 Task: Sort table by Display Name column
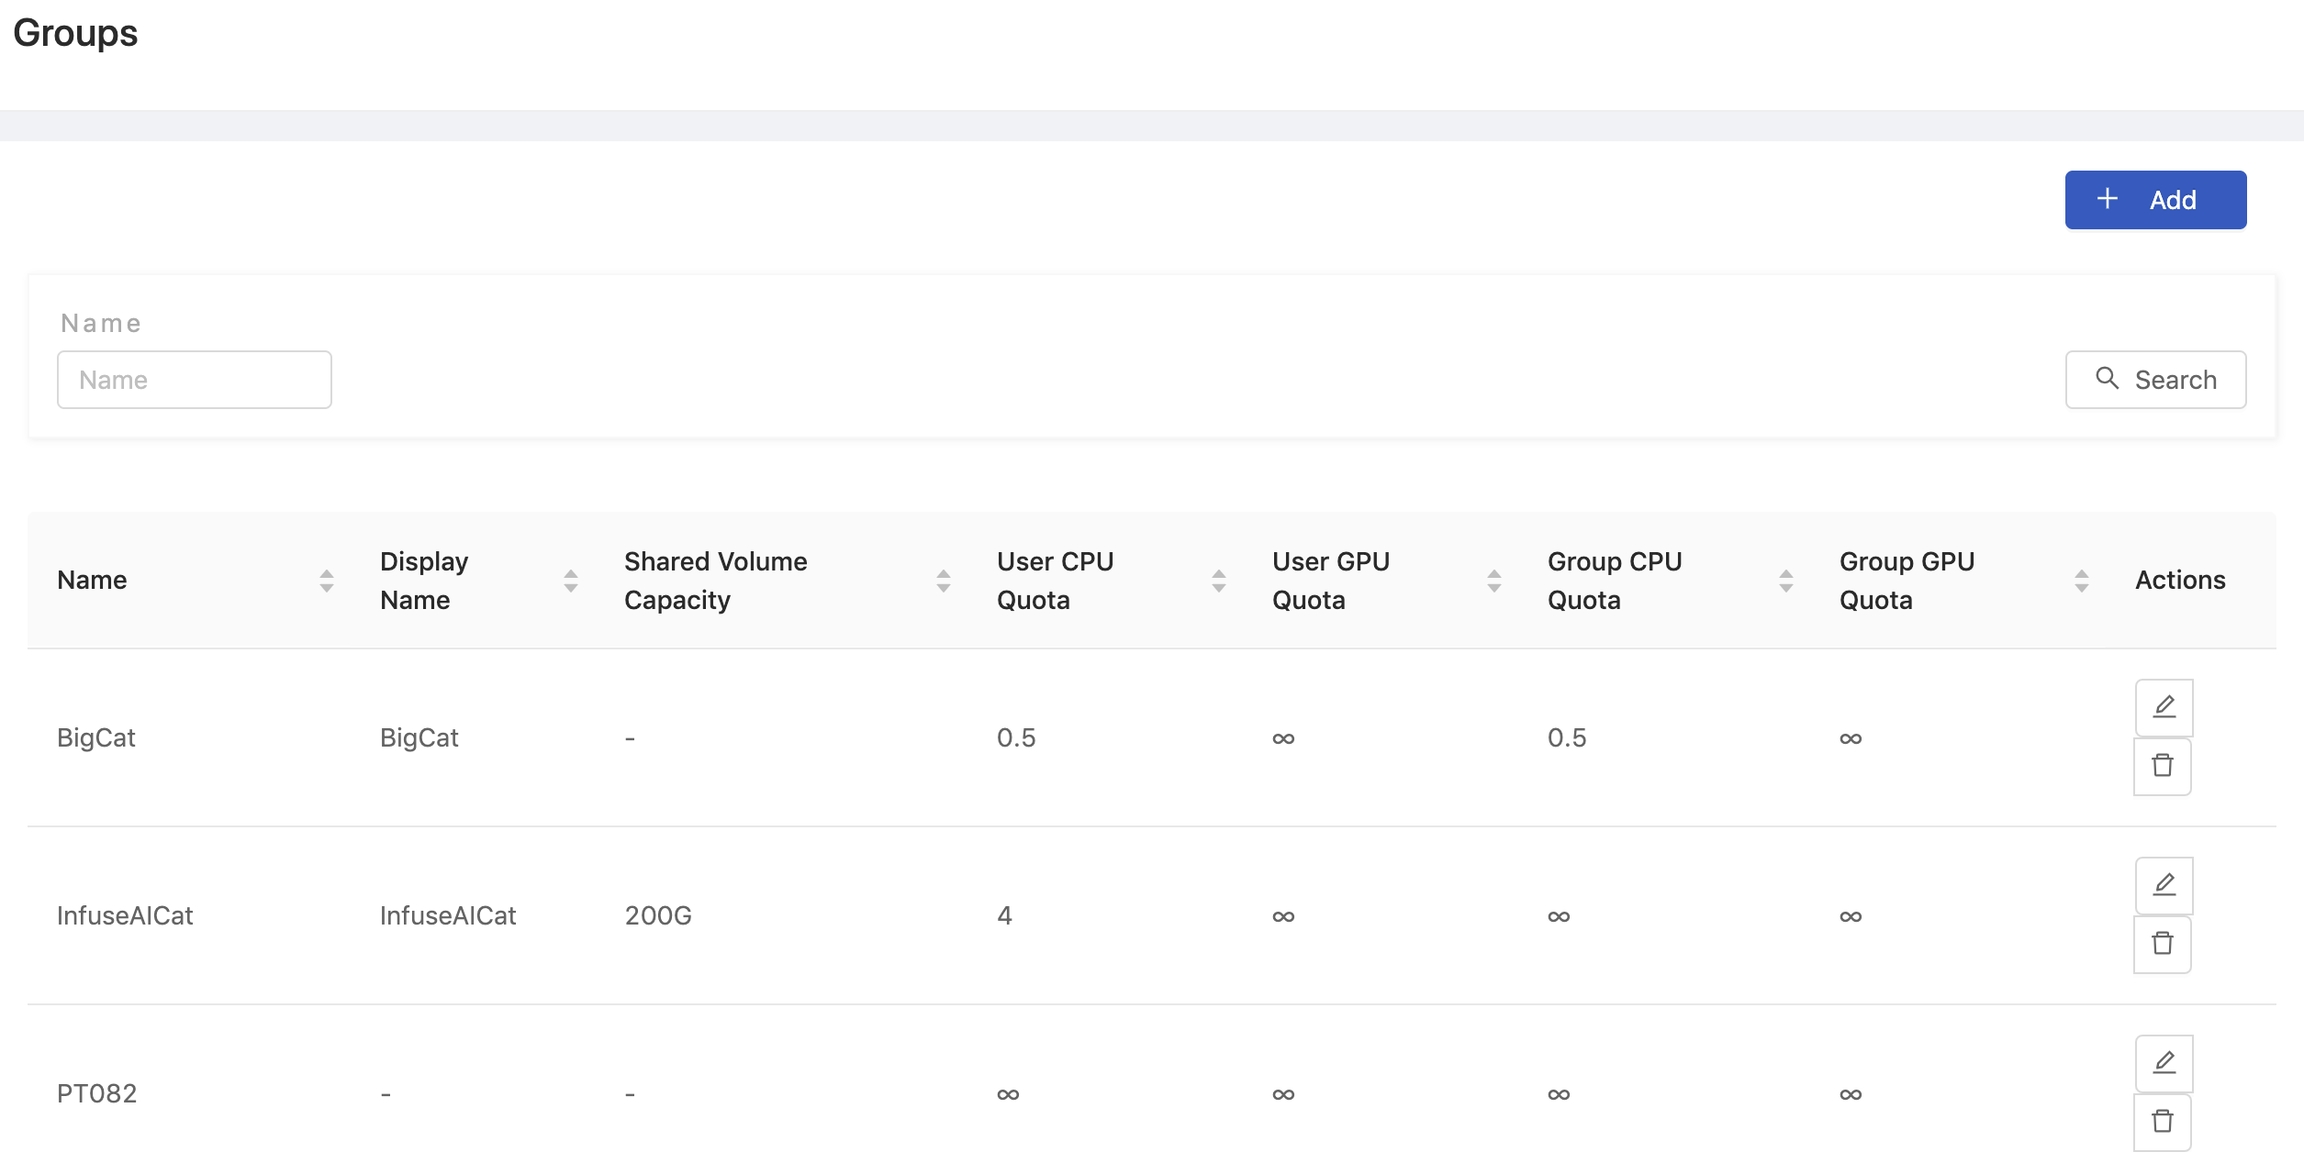point(570,580)
